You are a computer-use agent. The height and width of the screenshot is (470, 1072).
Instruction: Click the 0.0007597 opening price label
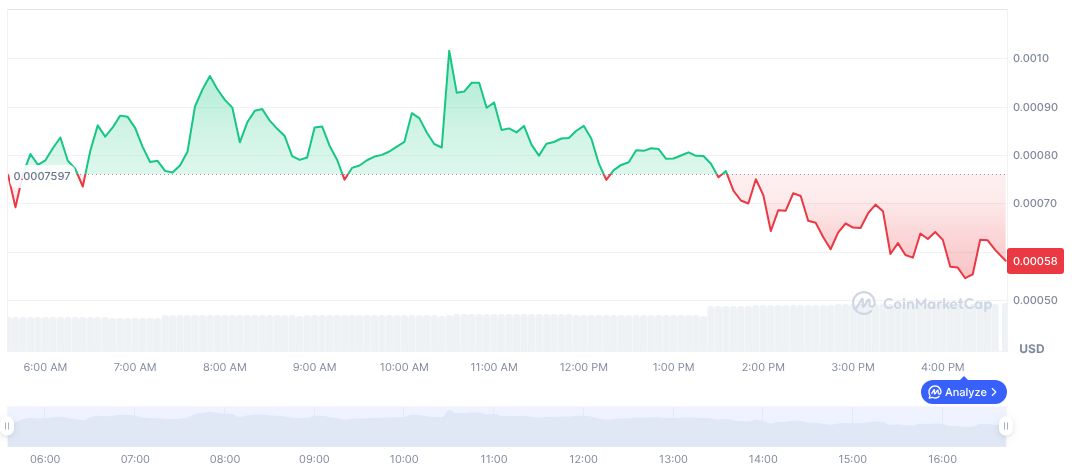[42, 177]
